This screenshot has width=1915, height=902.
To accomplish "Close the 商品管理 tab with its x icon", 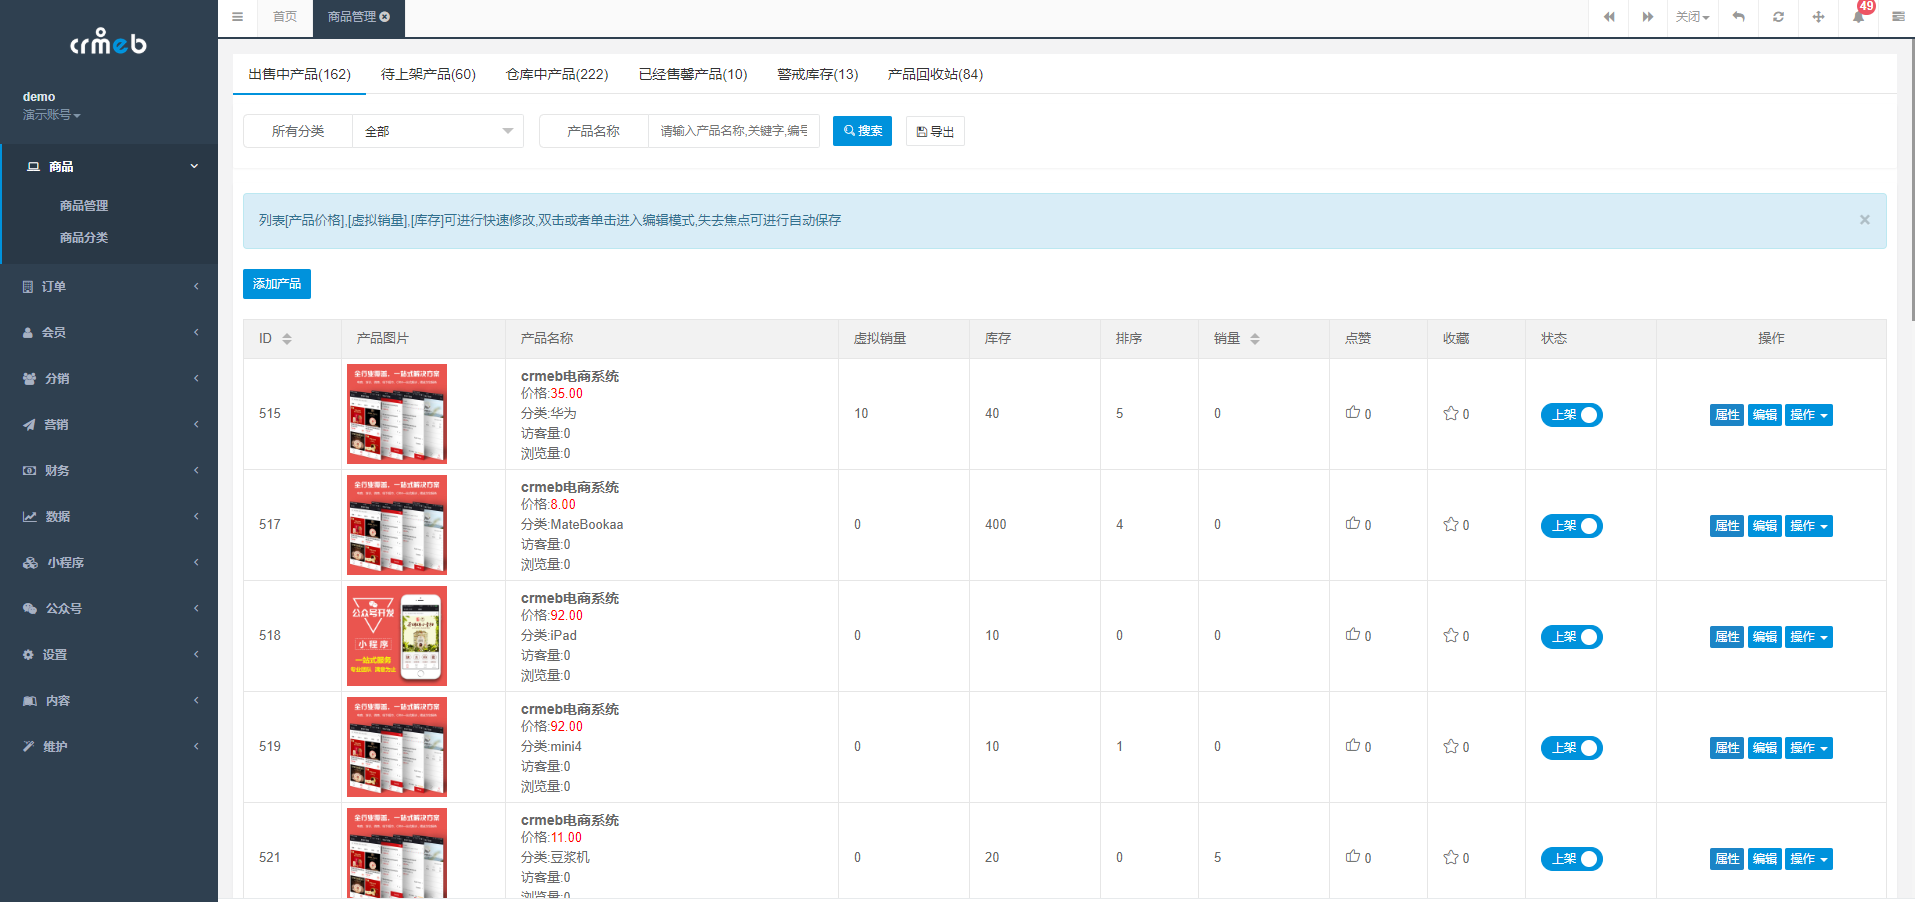I will coord(385,17).
